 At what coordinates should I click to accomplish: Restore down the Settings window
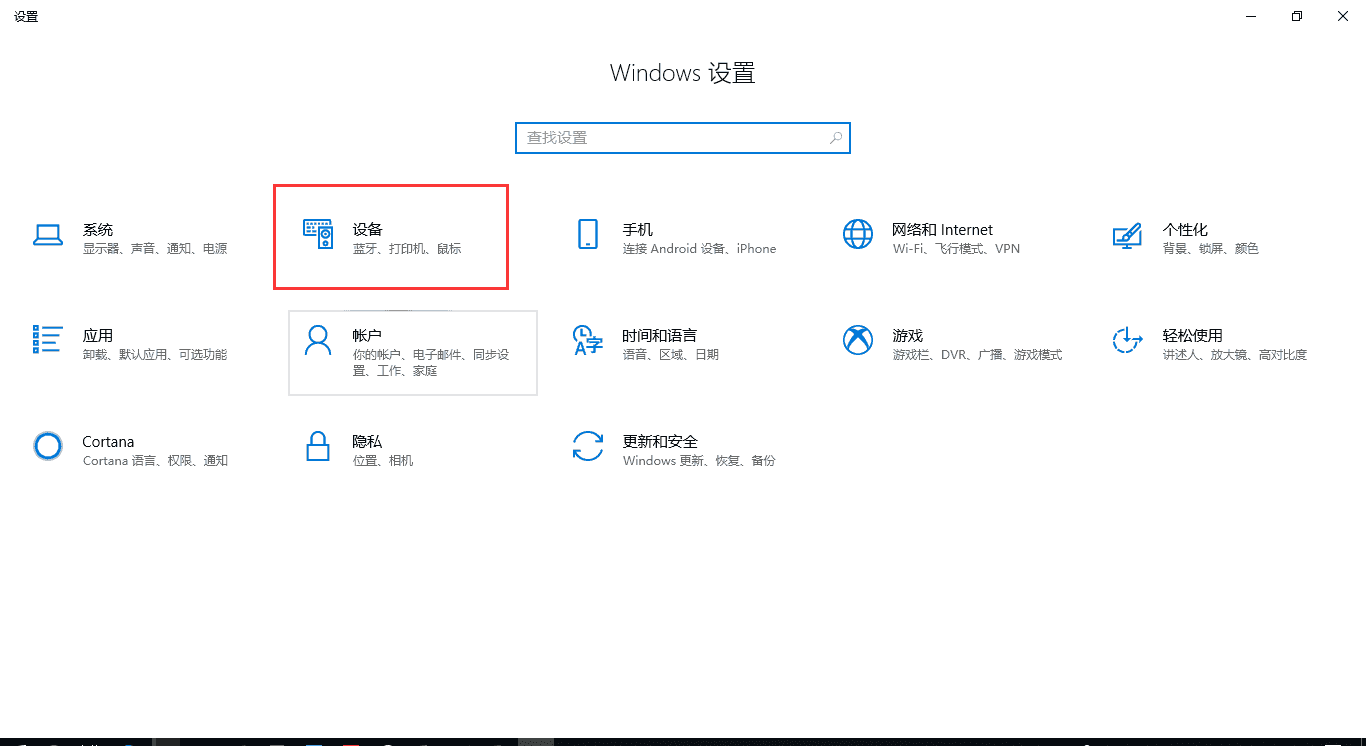click(x=1297, y=16)
